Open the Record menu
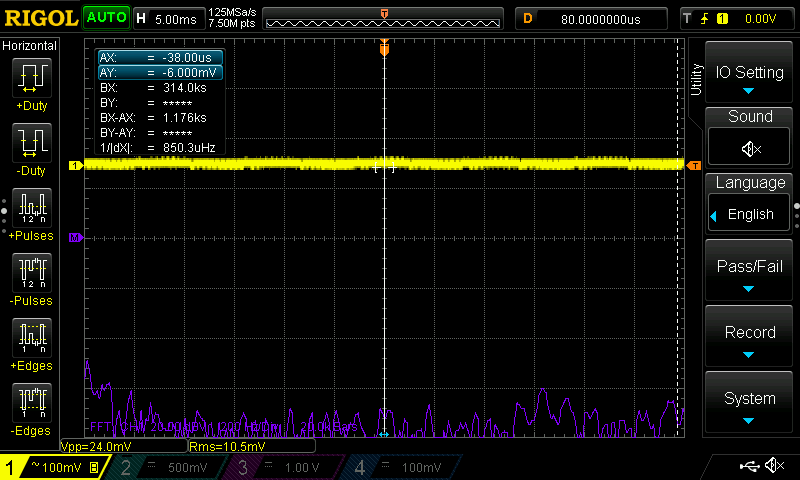Image resolution: width=800 pixels, height=480 pixels. [750, 338]
